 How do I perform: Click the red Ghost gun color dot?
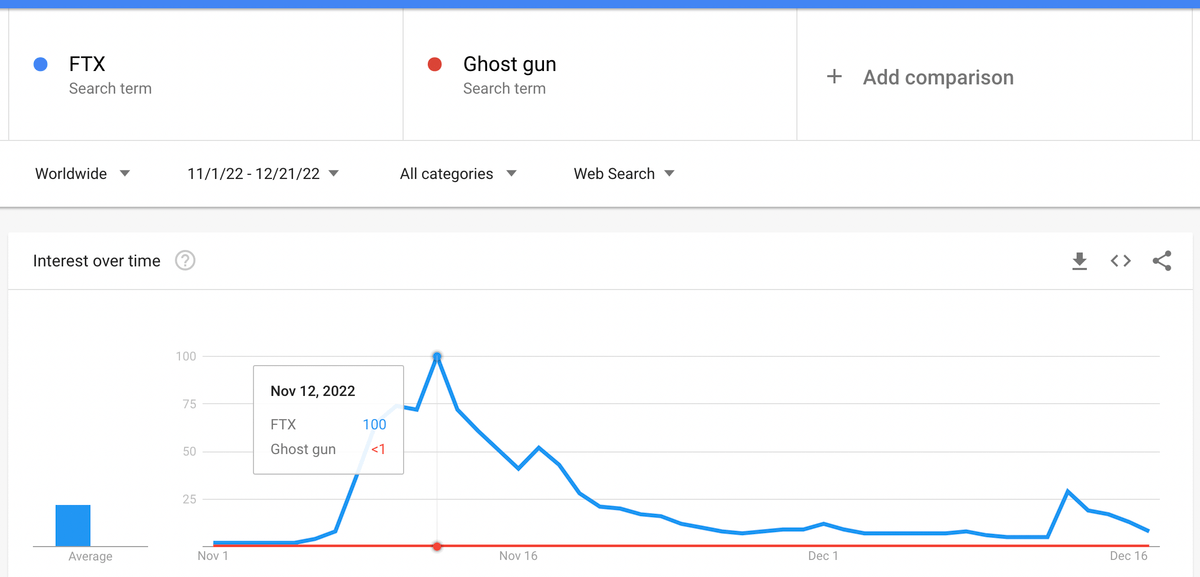[435, 65]
